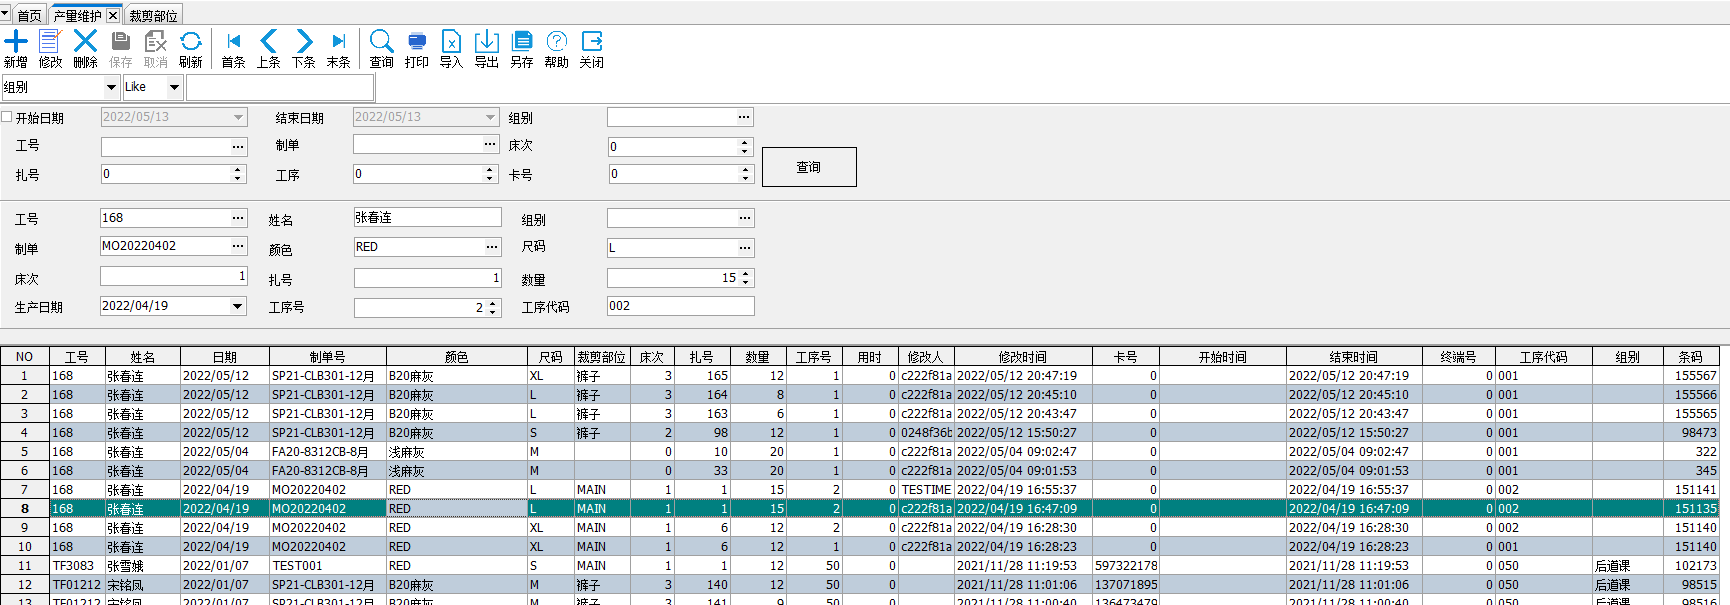Click the 保存 (save) toolbar icon

point(121,48)
